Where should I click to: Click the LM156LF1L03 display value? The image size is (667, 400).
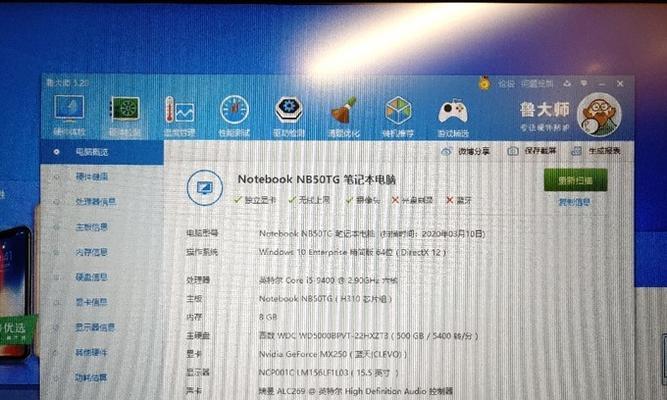coord(328,373)
